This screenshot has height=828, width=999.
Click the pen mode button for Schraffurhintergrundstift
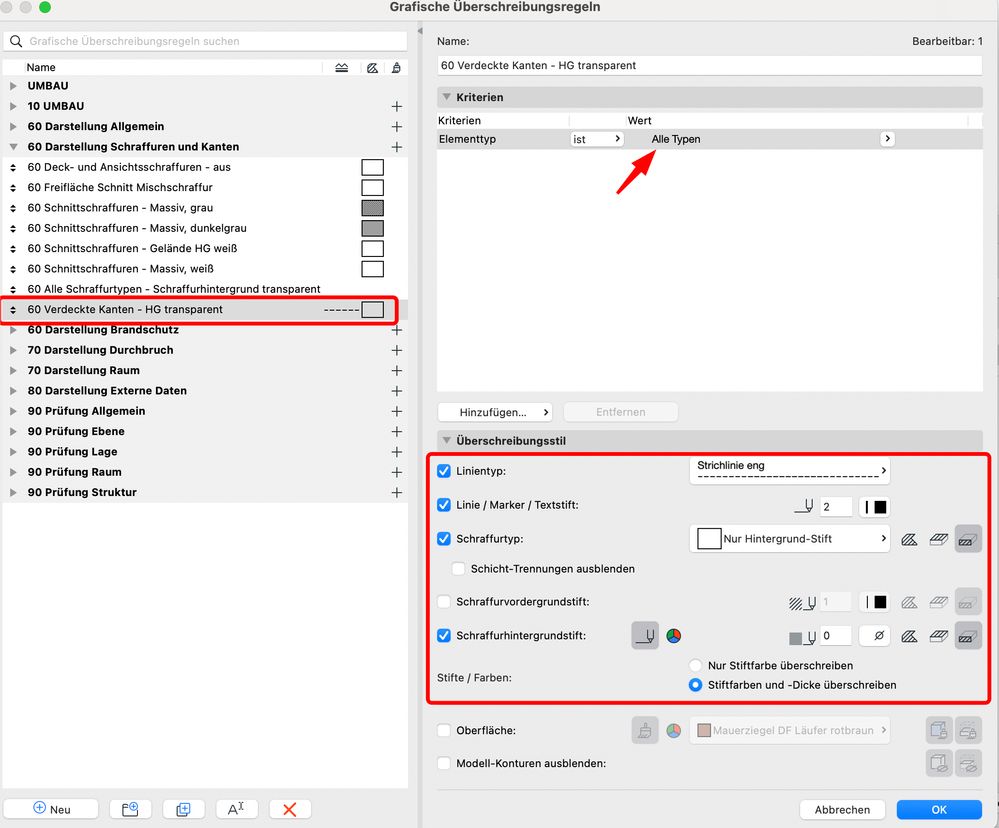point(645,636)
